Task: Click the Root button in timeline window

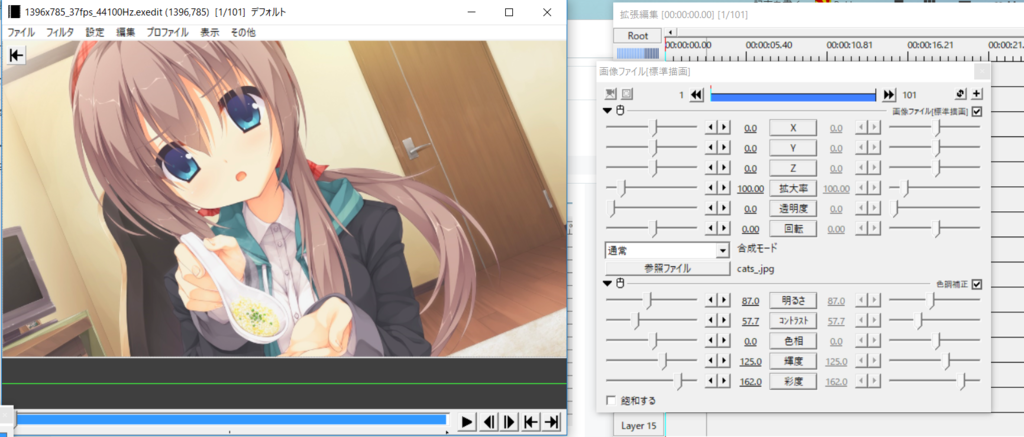Action: point(637,35)
